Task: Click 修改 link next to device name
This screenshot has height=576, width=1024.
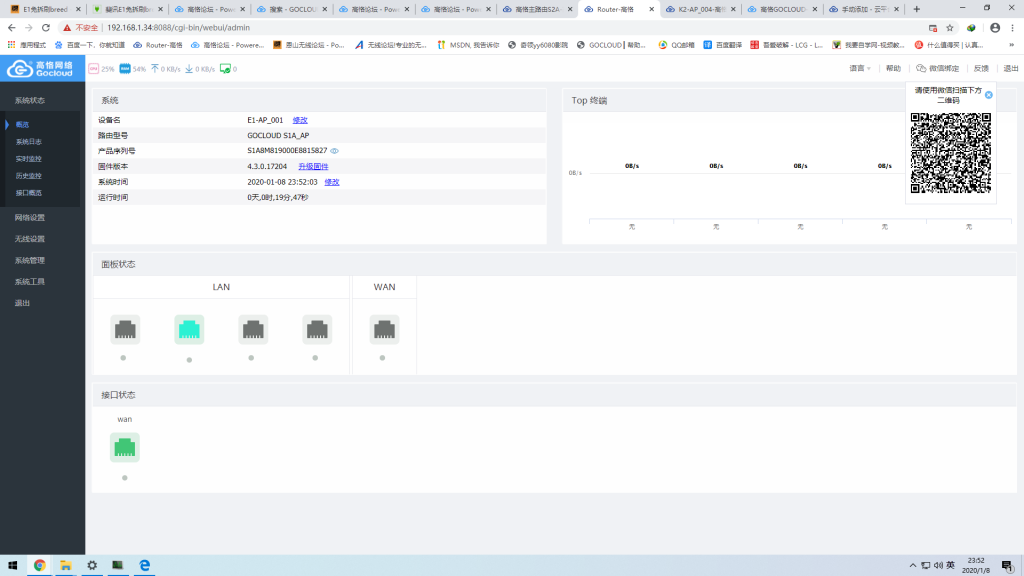Action: [300, 119]
